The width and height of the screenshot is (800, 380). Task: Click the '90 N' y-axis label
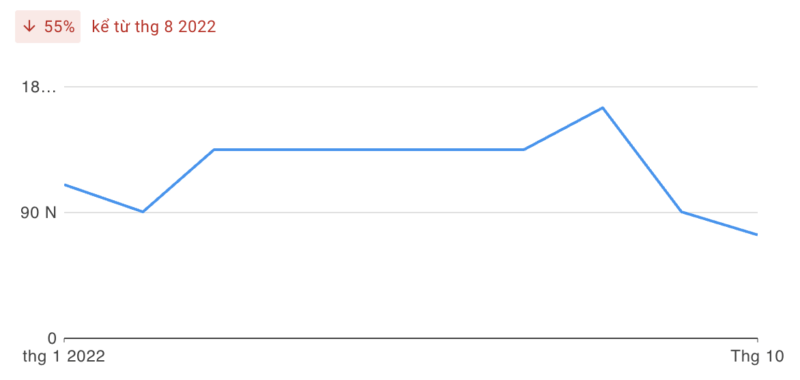[38, 213]
